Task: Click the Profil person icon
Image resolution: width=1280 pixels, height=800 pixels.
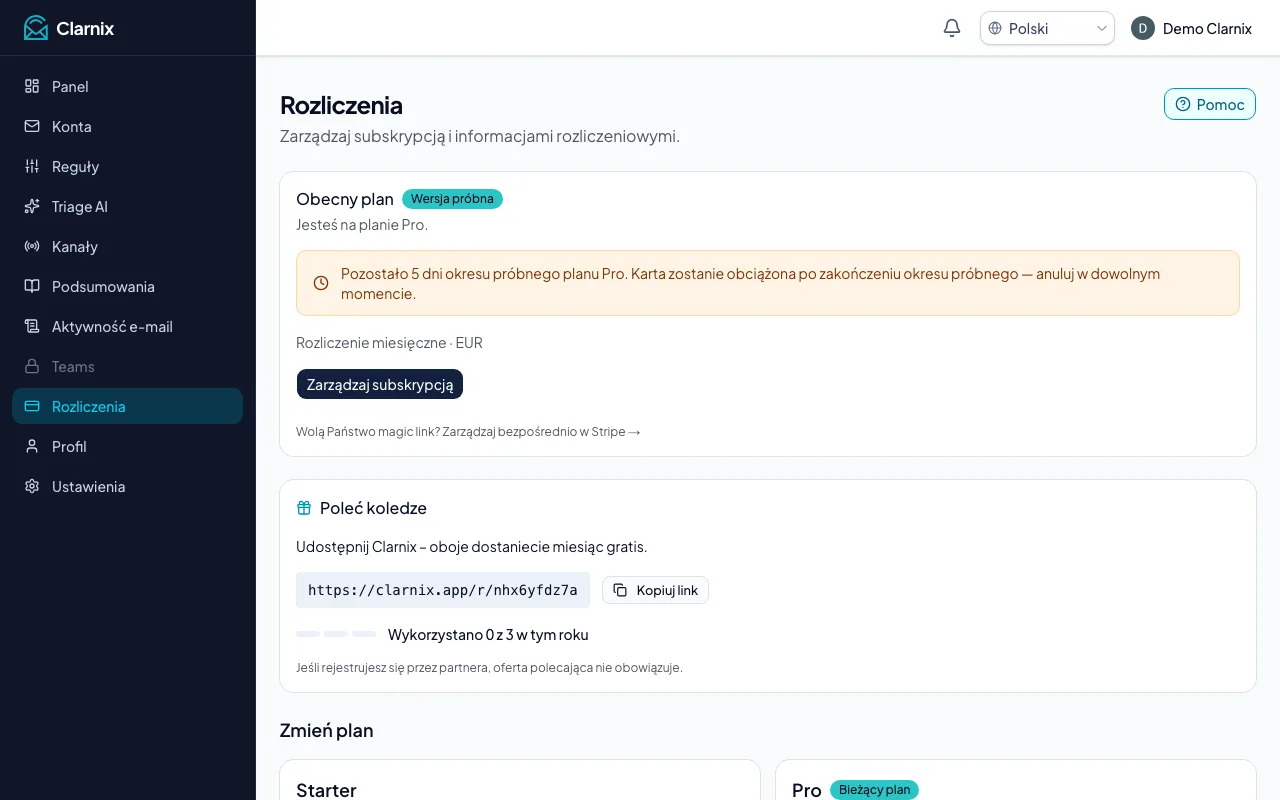Action: [32, 447]
